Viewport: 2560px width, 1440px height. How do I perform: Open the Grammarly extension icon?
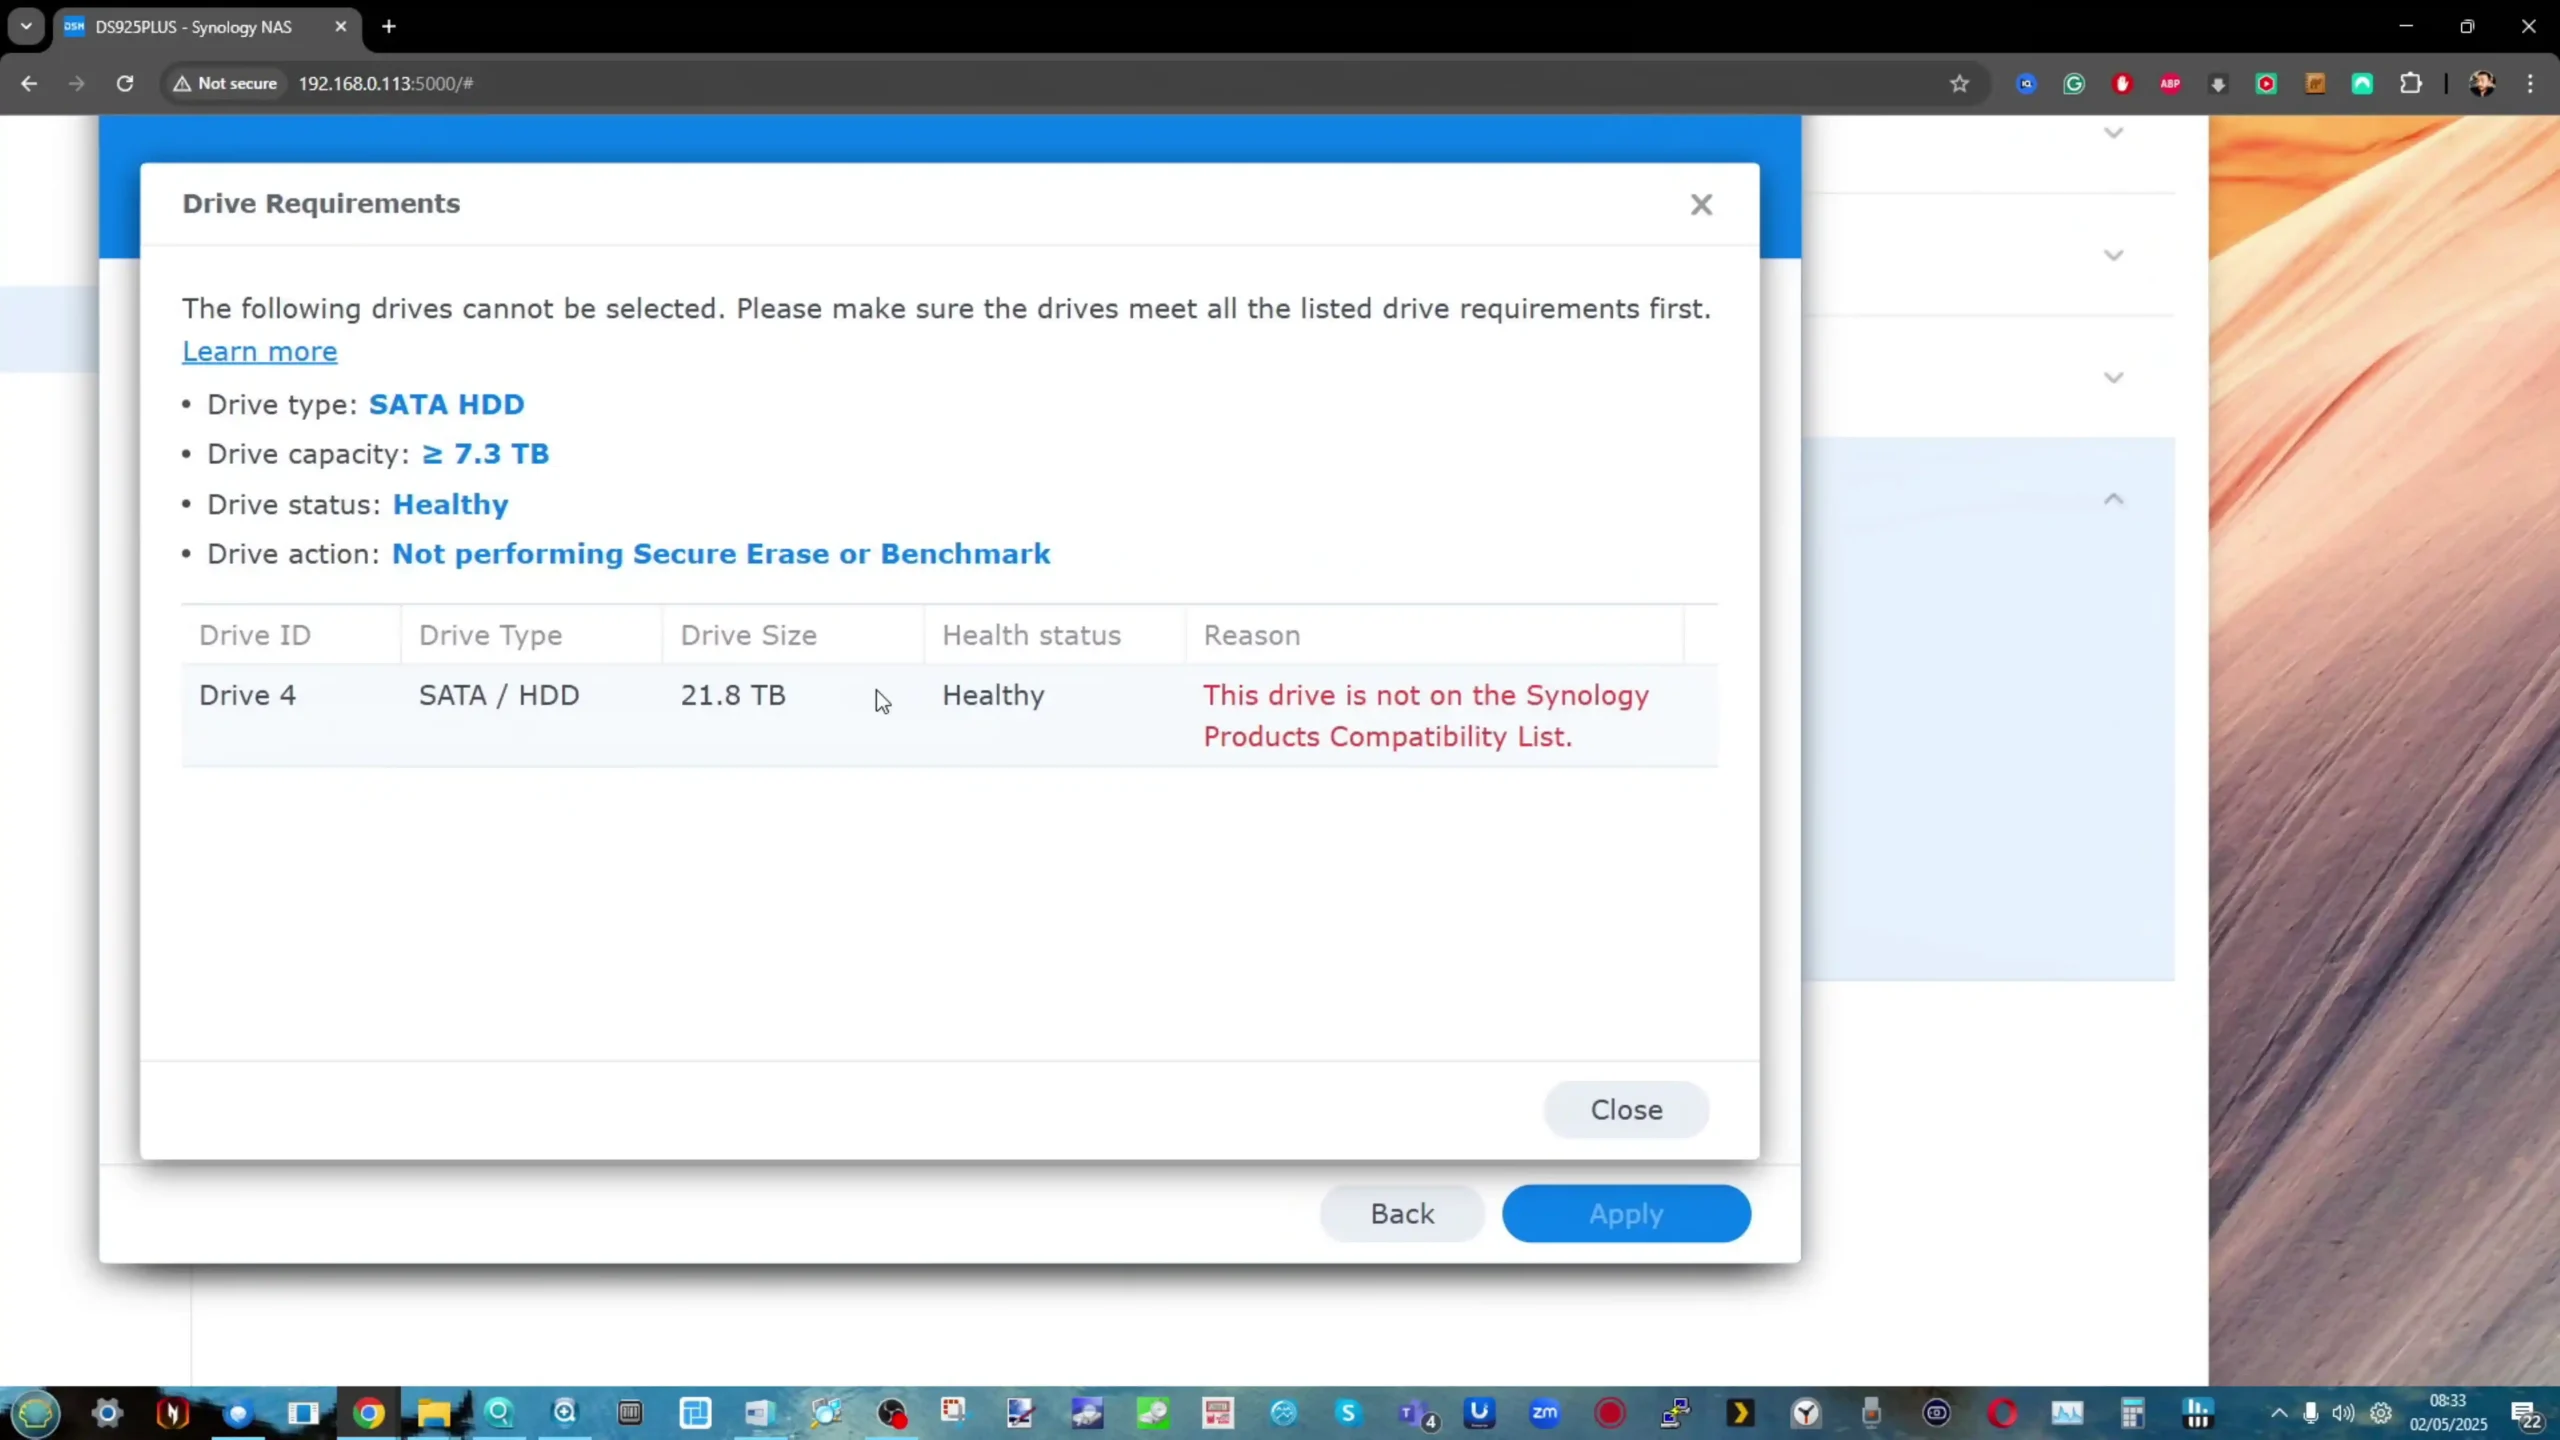[2074, 84]
